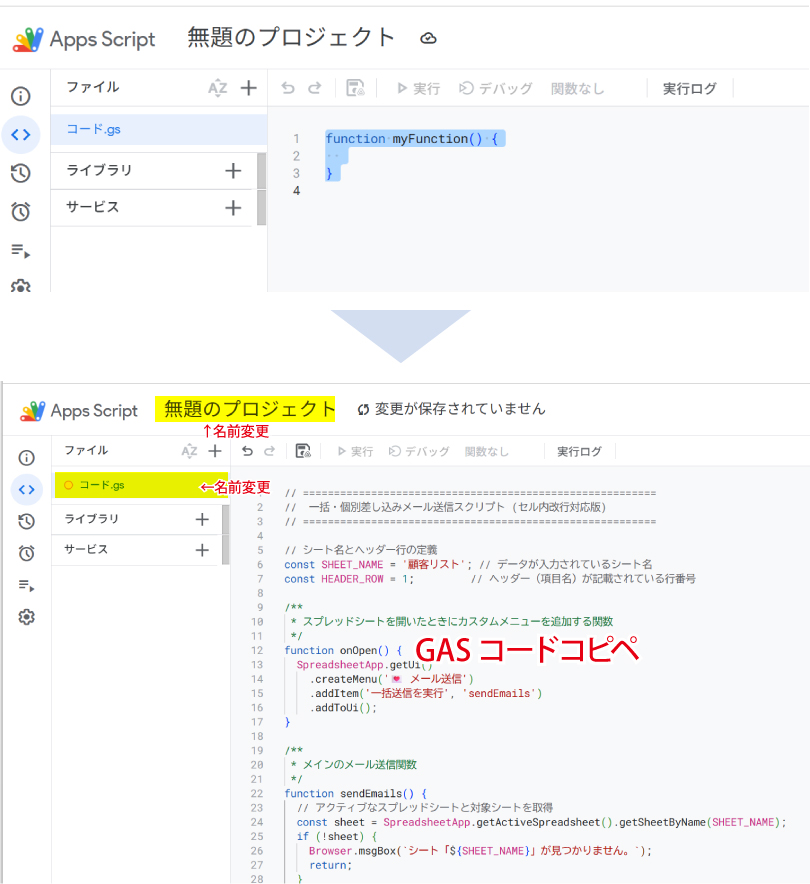This screenshot has width=810, height=884.
Task: Open 関数なし function dropdown in lower toolbar
Action: pos(486,452)
